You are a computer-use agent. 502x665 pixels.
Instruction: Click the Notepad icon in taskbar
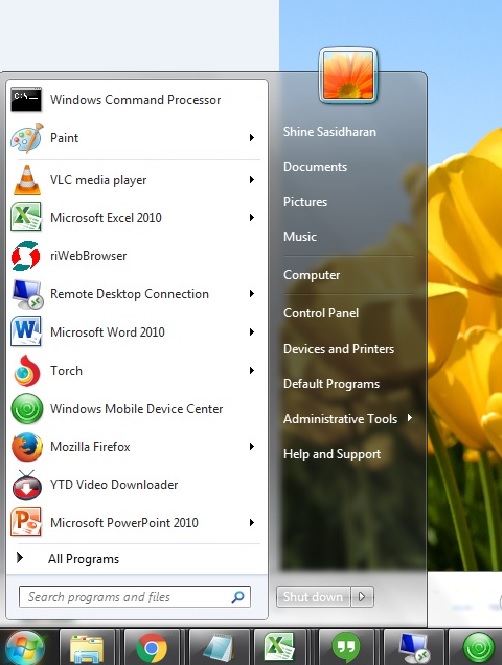[x=218, y=648]
